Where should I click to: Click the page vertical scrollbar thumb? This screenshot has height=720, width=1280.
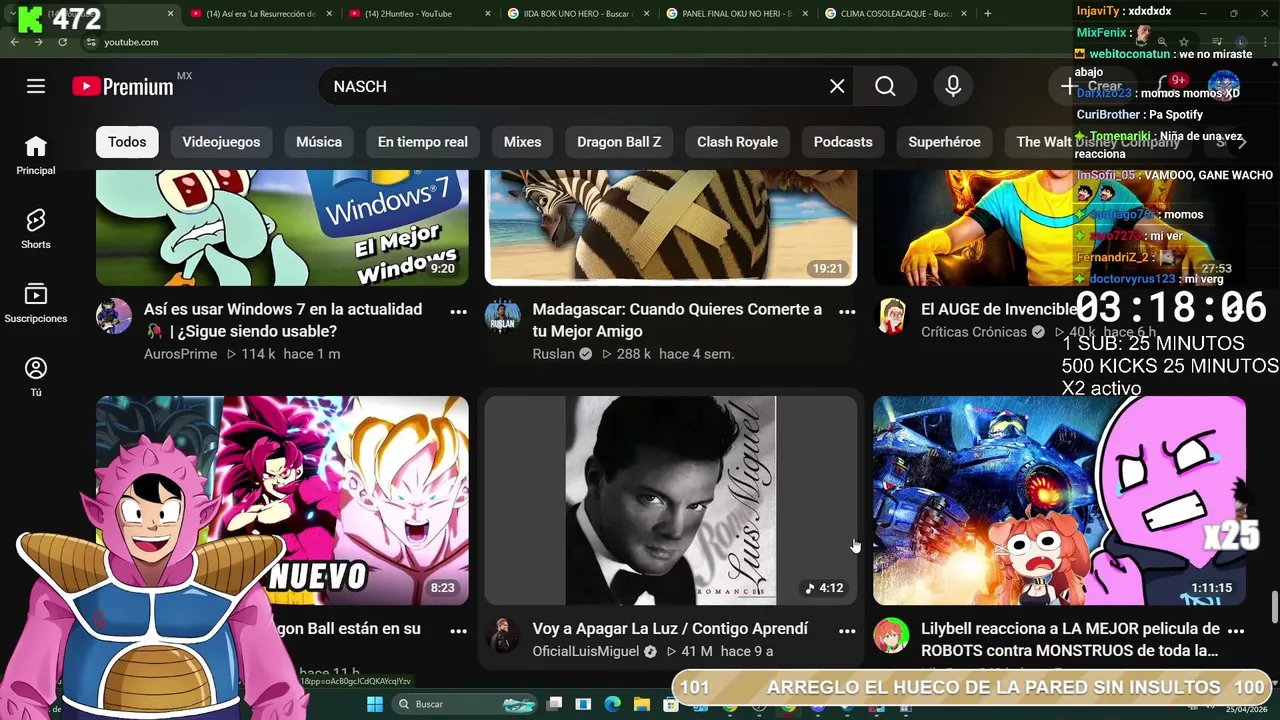(1274, 606)
